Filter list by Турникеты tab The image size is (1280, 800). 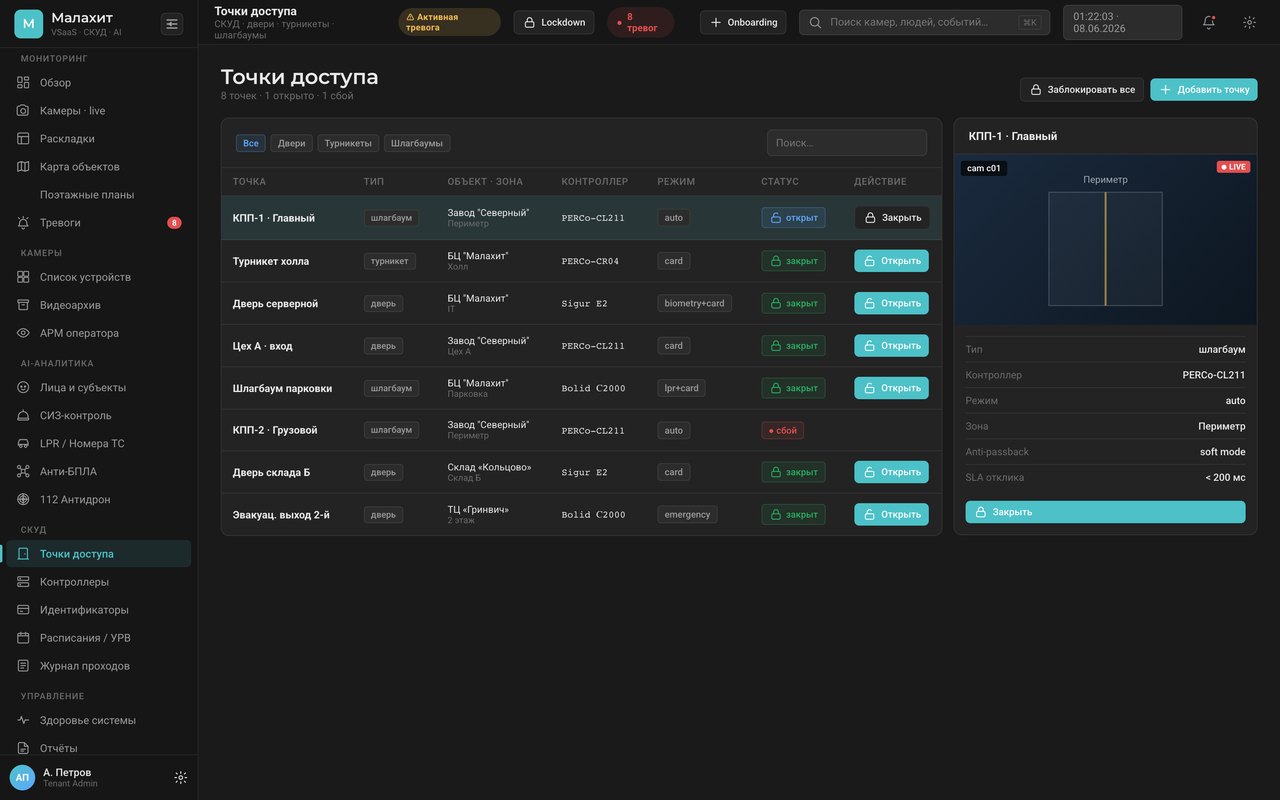pyautogui.click(x=348, y=143)
